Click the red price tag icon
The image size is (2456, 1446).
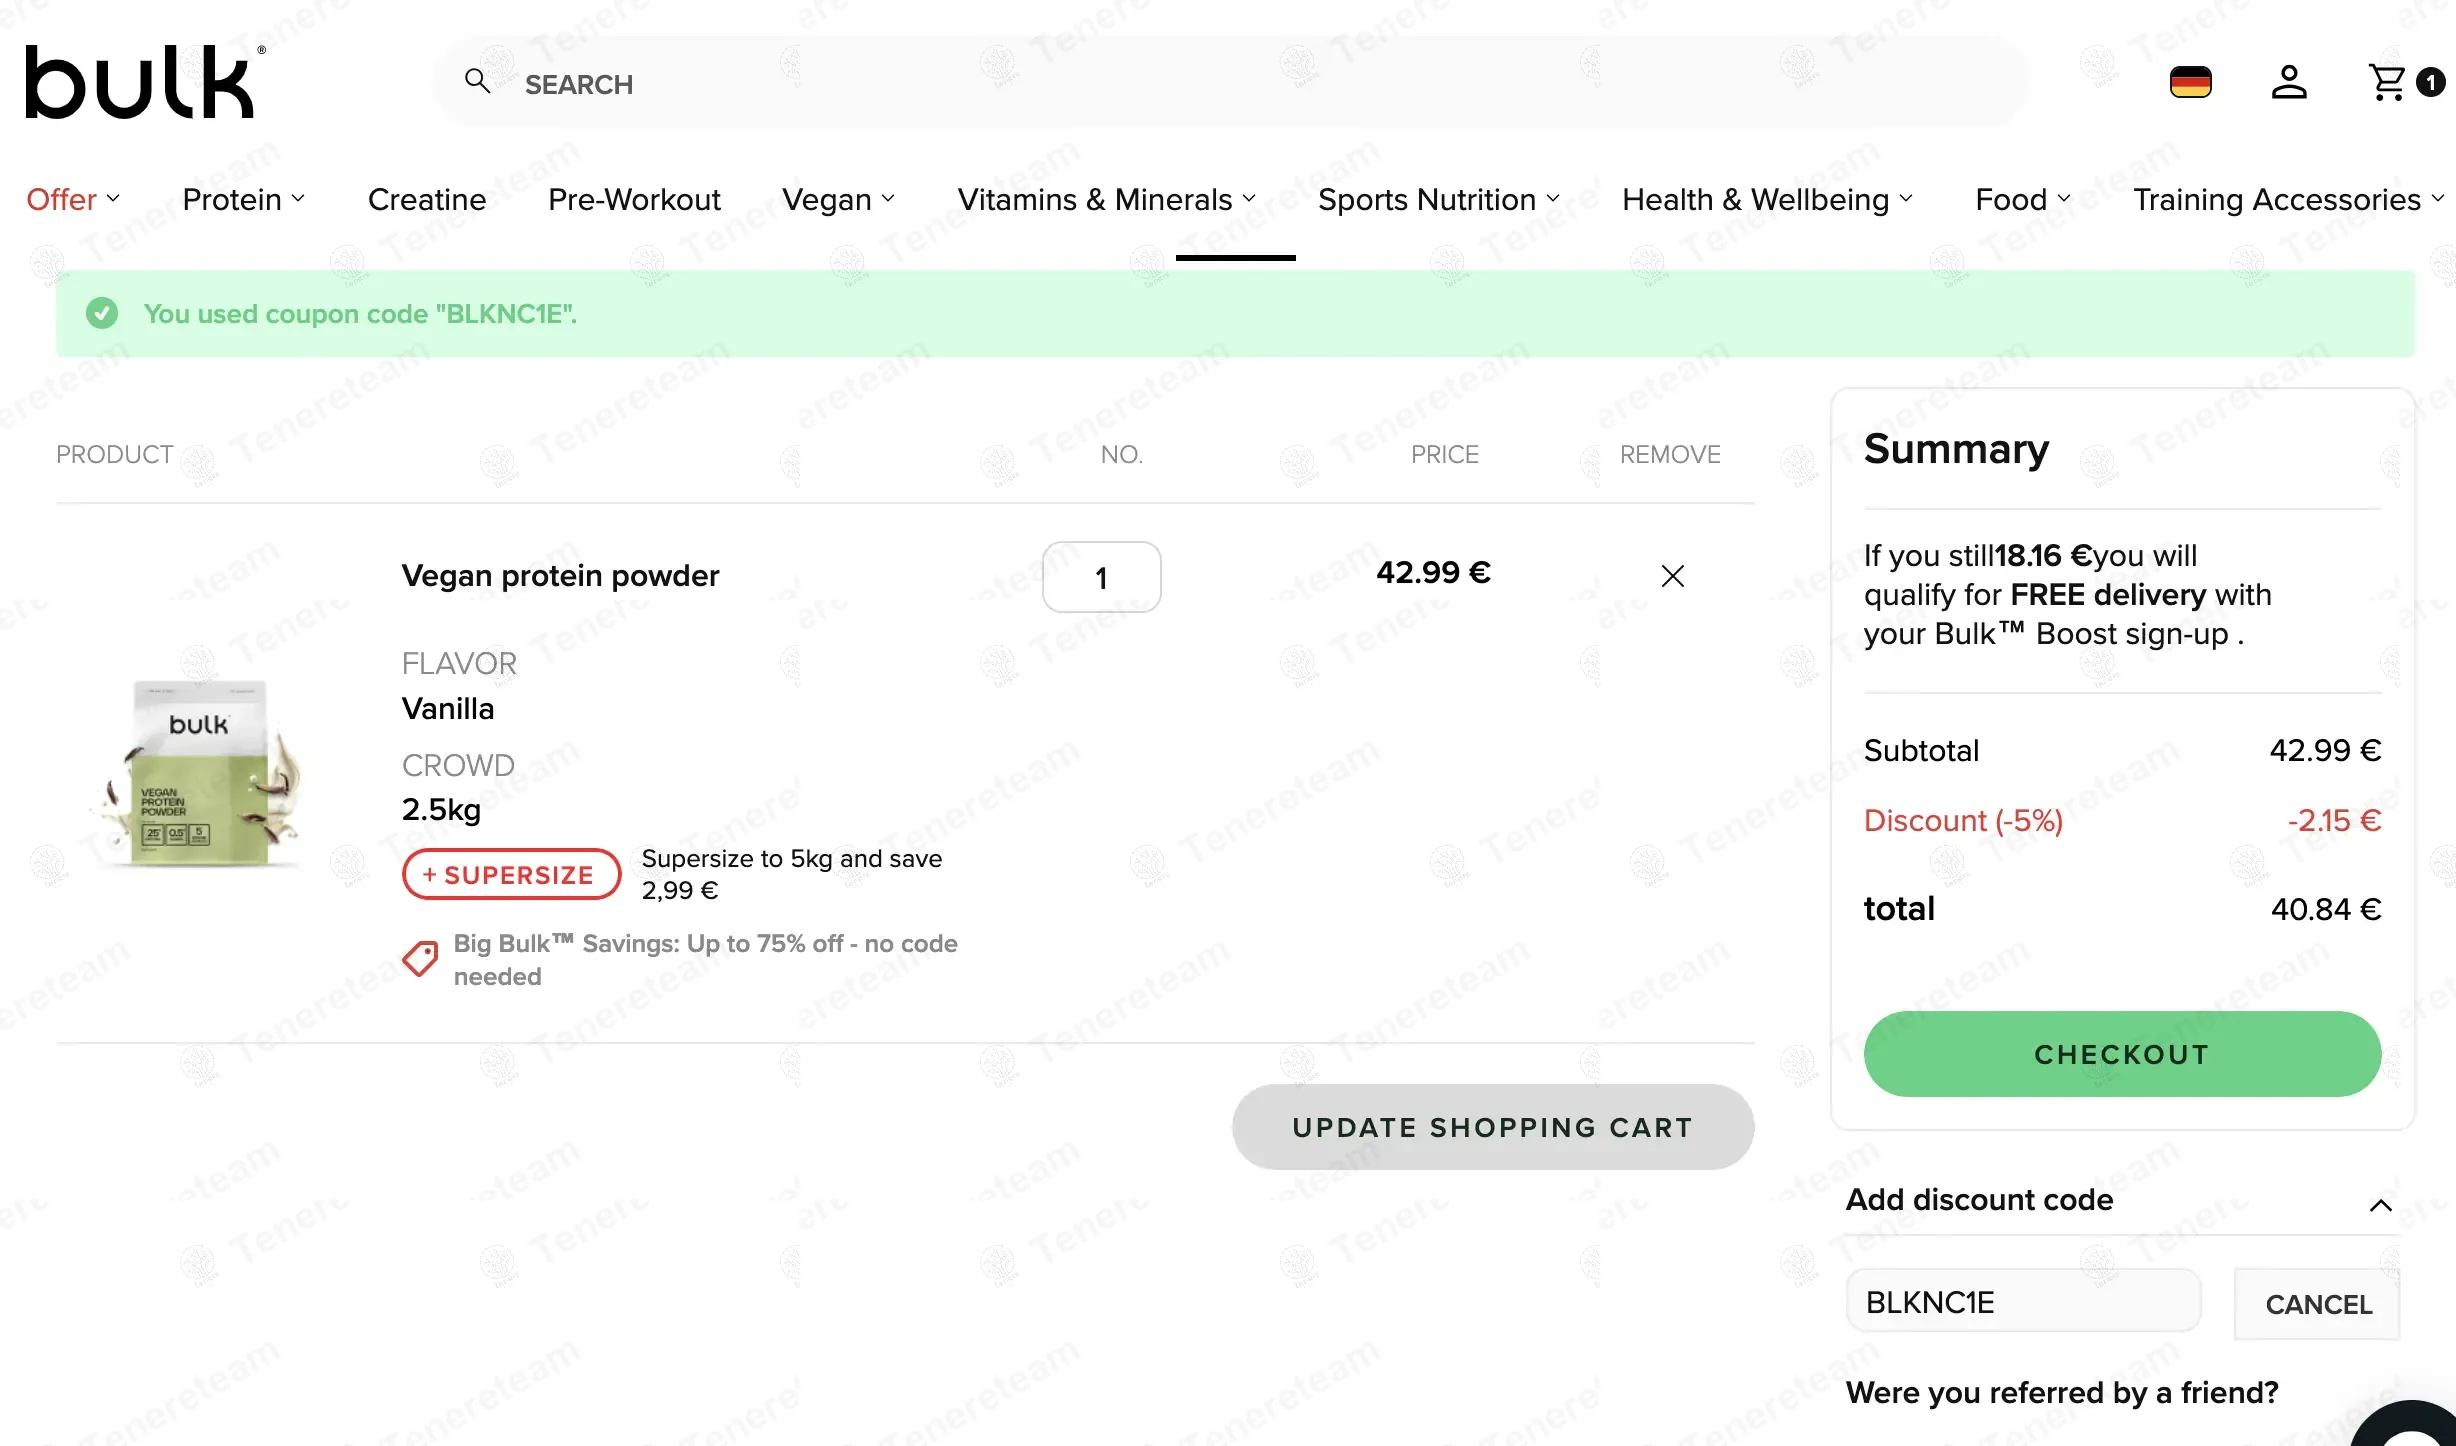click(x=420, y=958)
